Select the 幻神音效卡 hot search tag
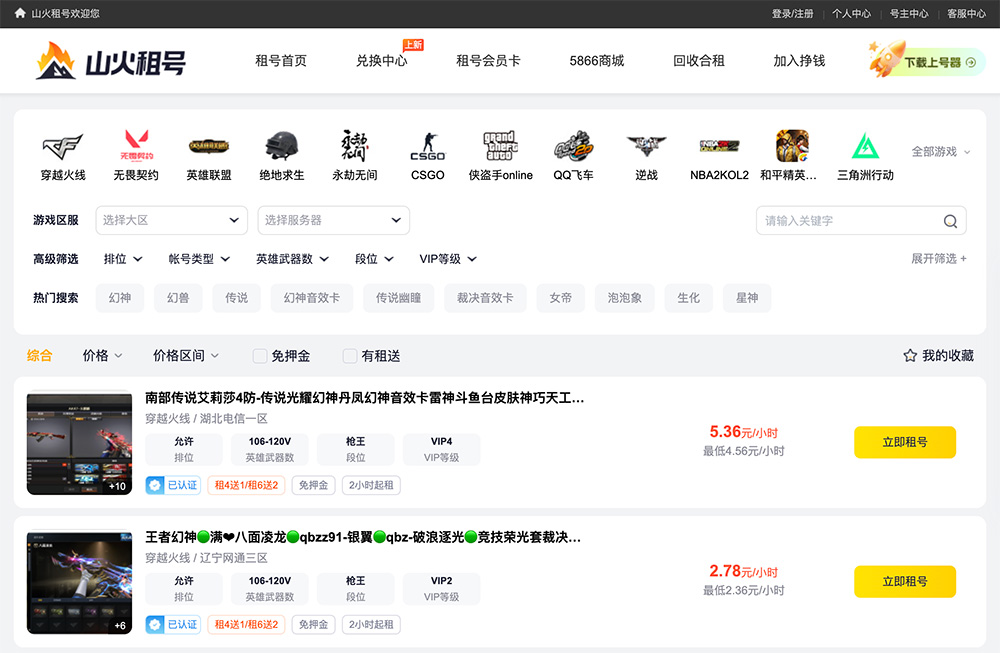Image resolution: width=1000 pixels, height=653 pixels. tap(312, 298)
